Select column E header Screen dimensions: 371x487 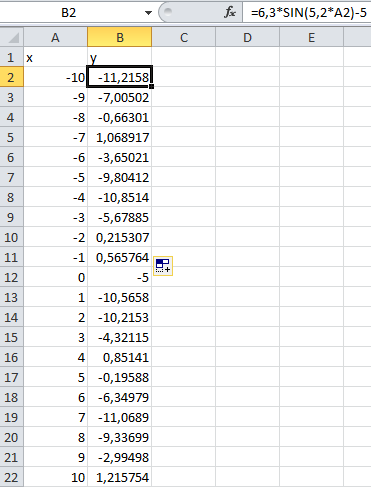311,37
